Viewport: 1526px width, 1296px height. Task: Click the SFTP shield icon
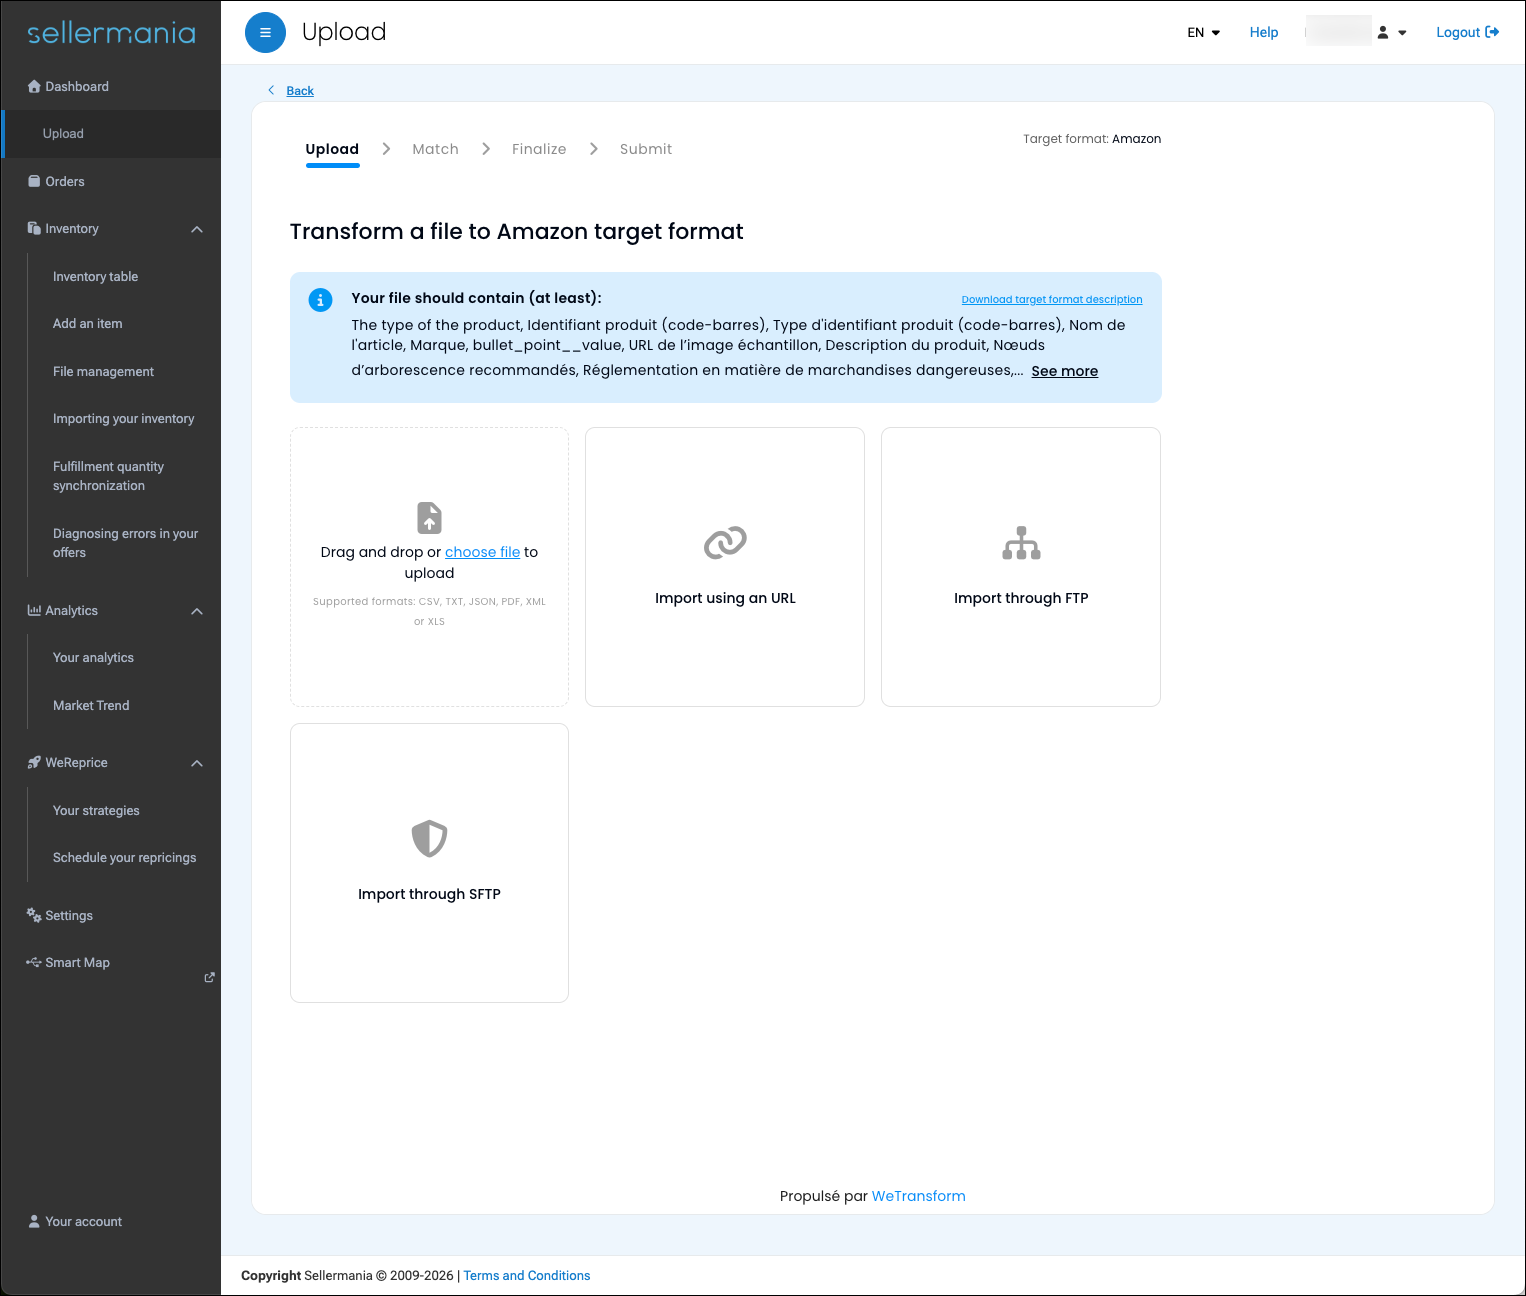click(x=429, y=838)
